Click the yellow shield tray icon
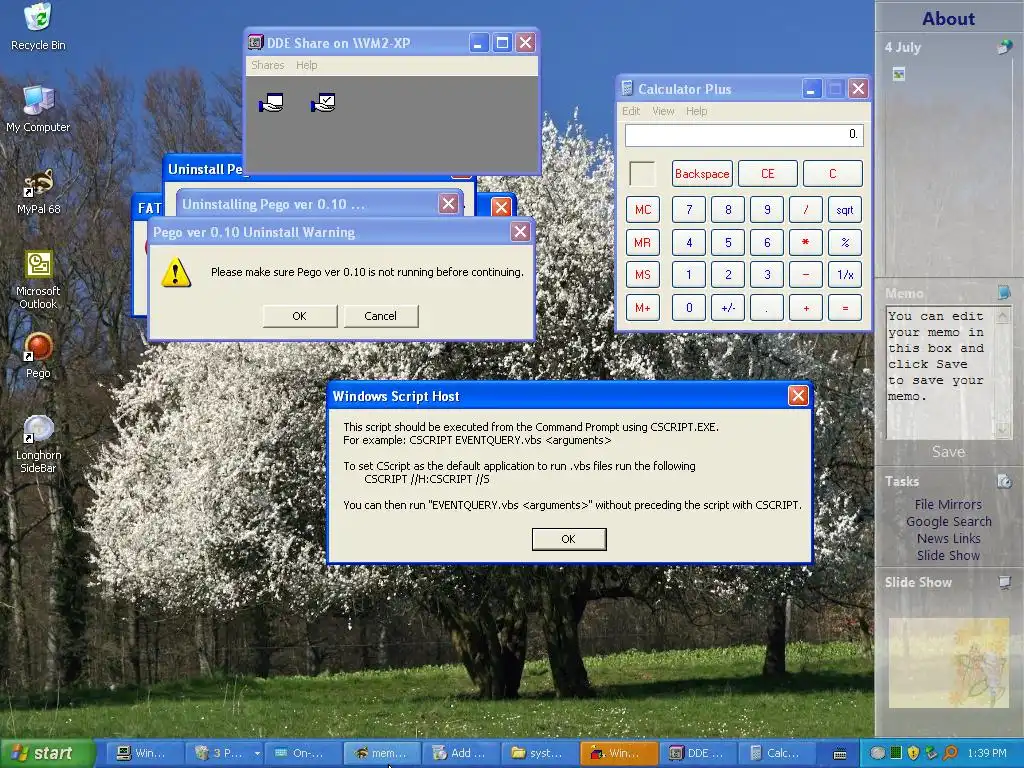 click(x=914, y=753)
